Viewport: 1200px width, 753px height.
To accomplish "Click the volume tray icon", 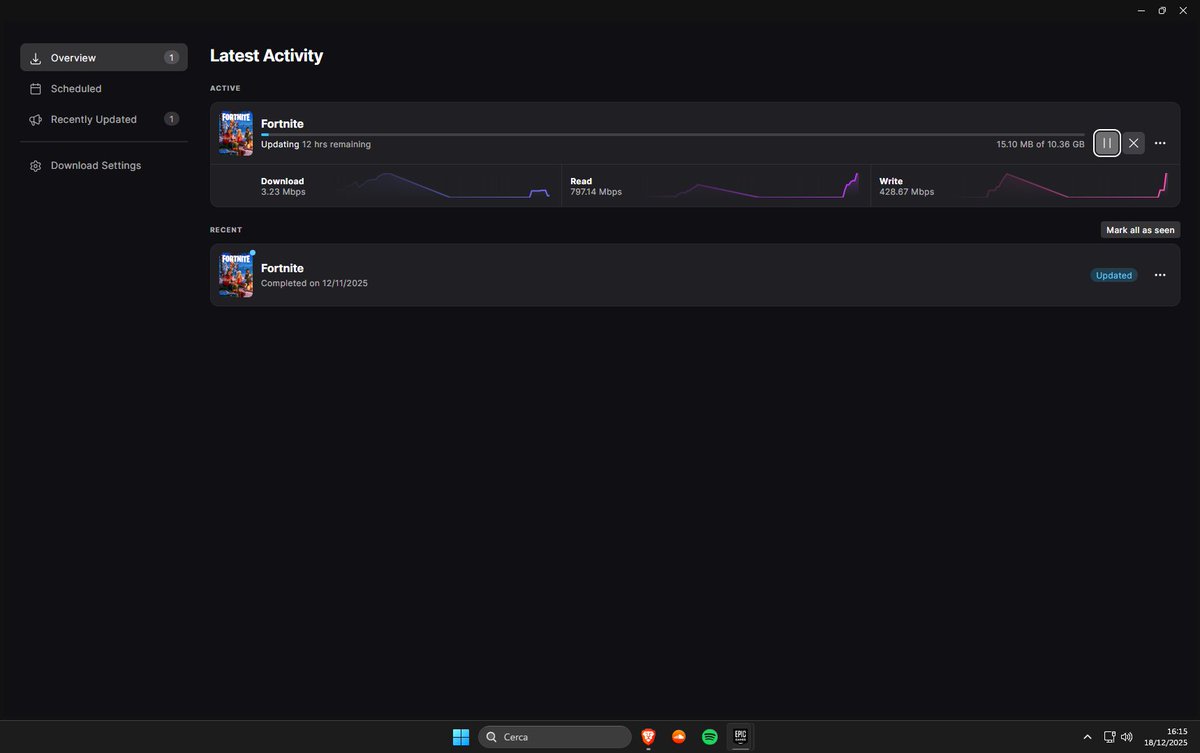I will click(x=1127, y=737).
